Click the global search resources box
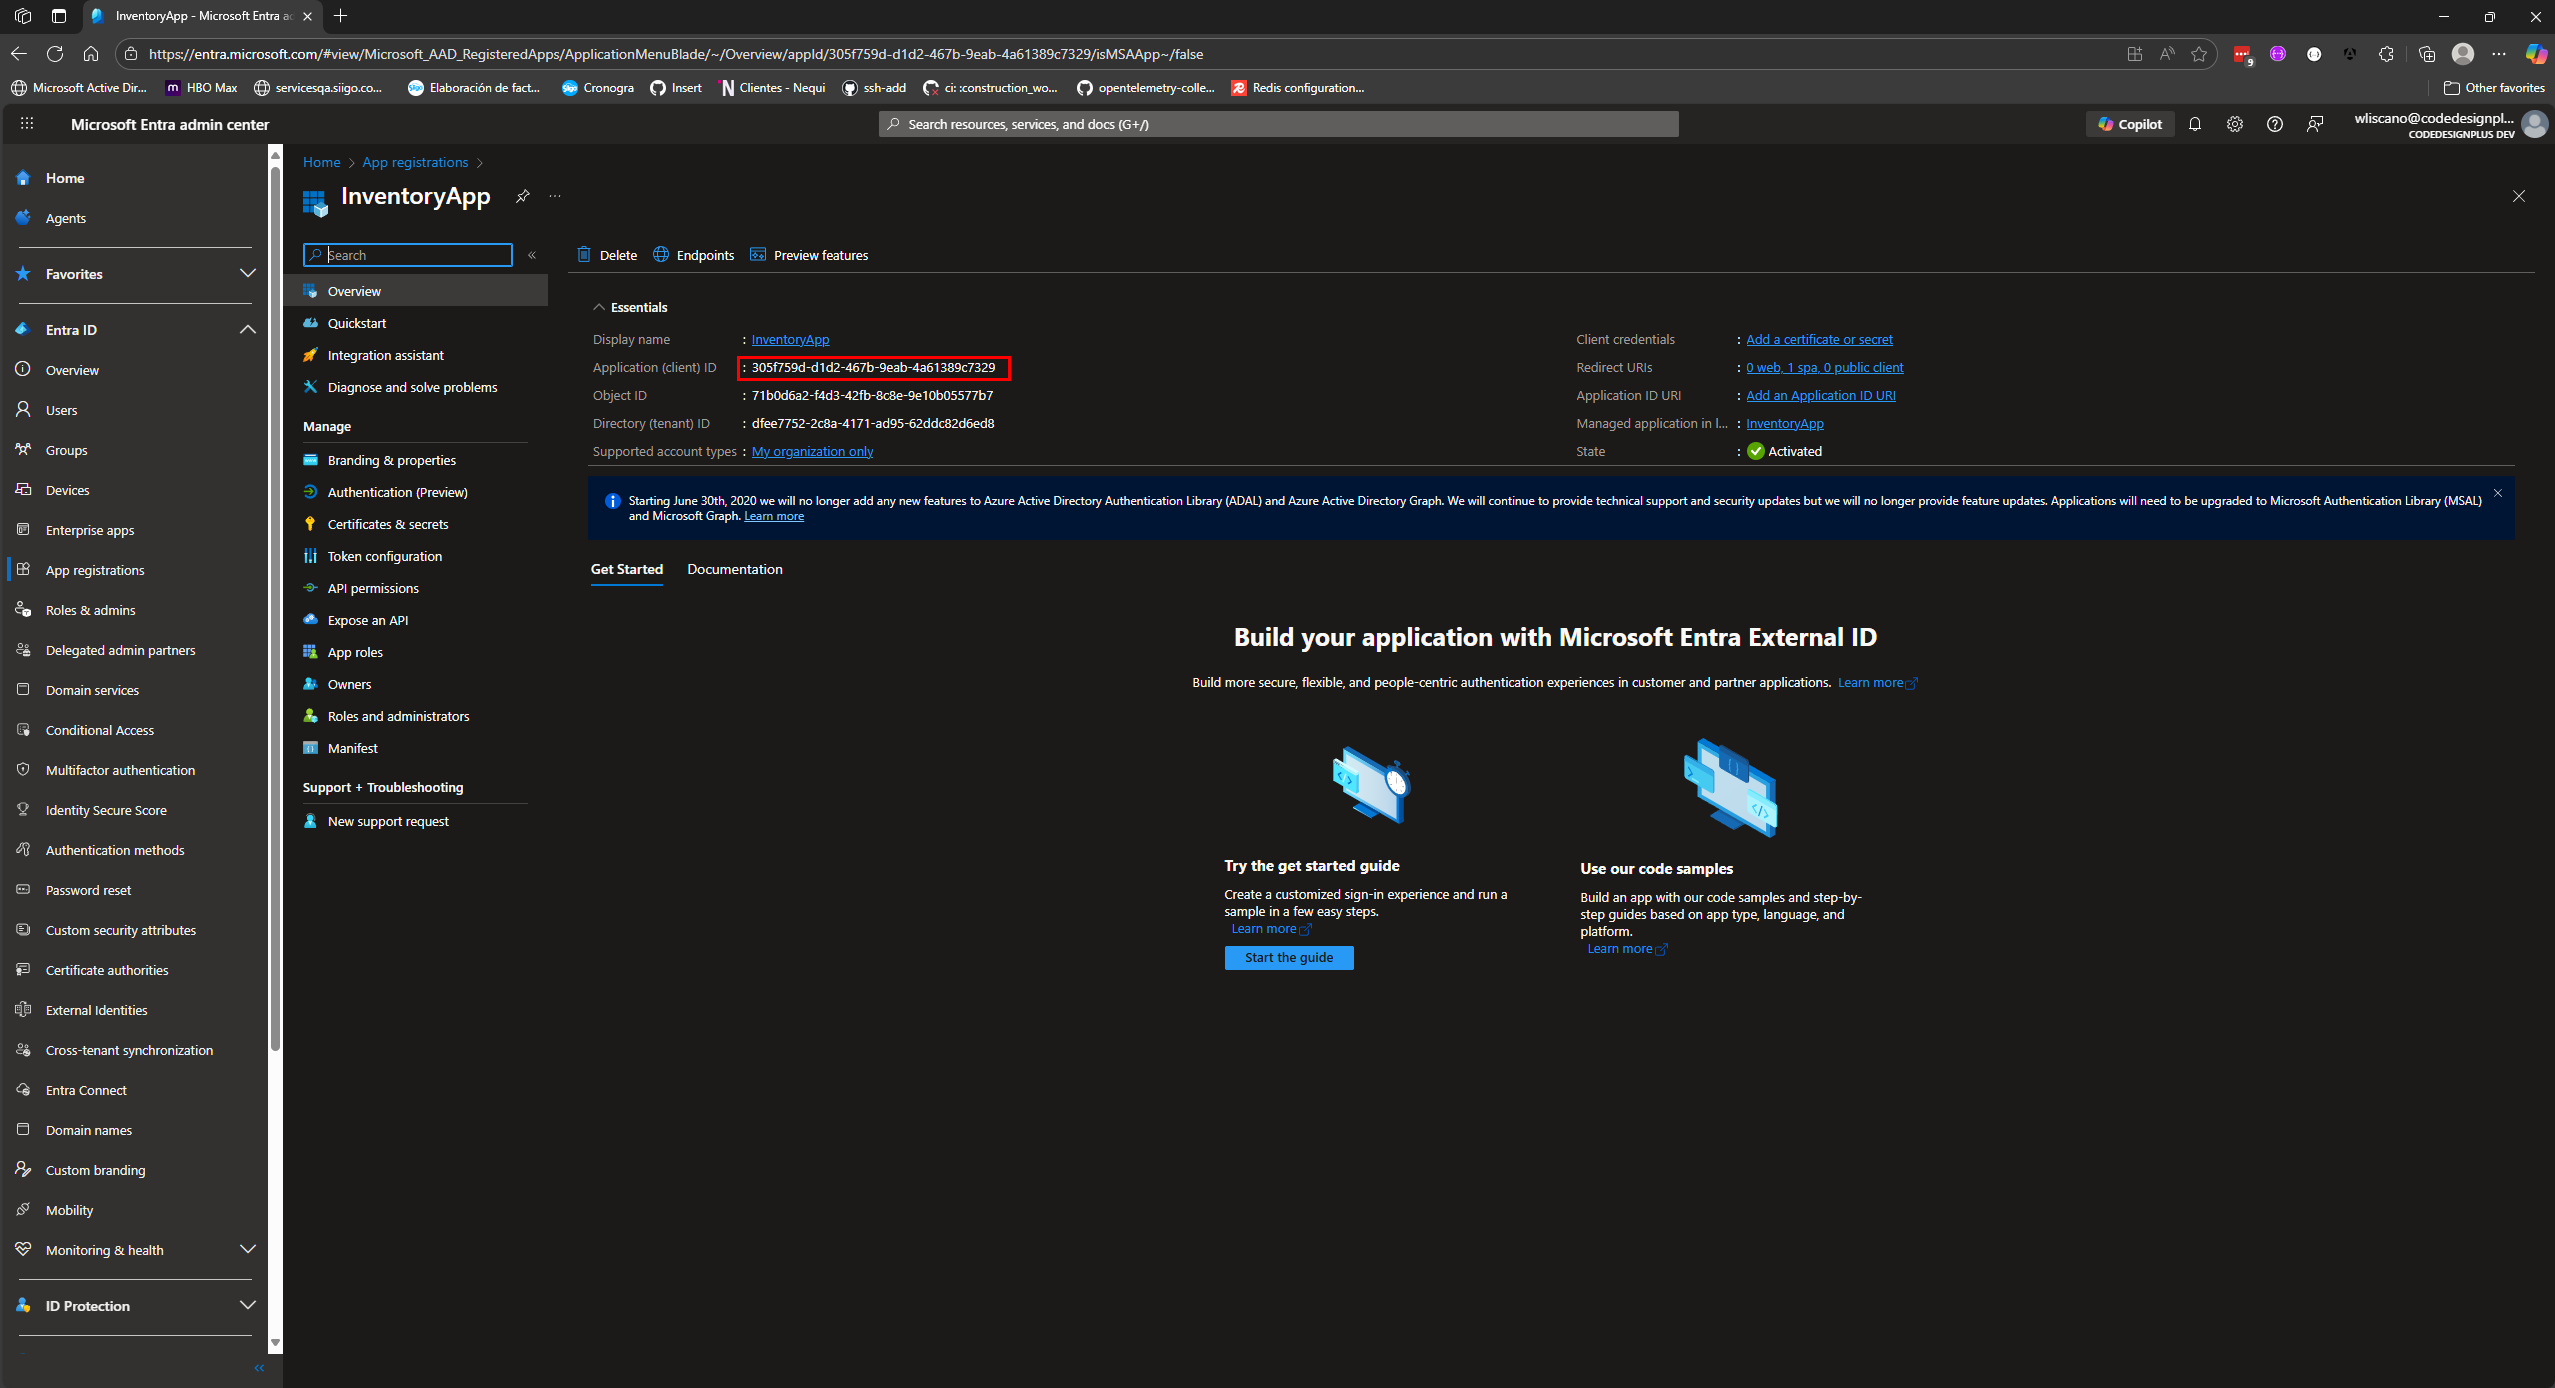Screen dimensions: 2555x1388 [1278, 124]
